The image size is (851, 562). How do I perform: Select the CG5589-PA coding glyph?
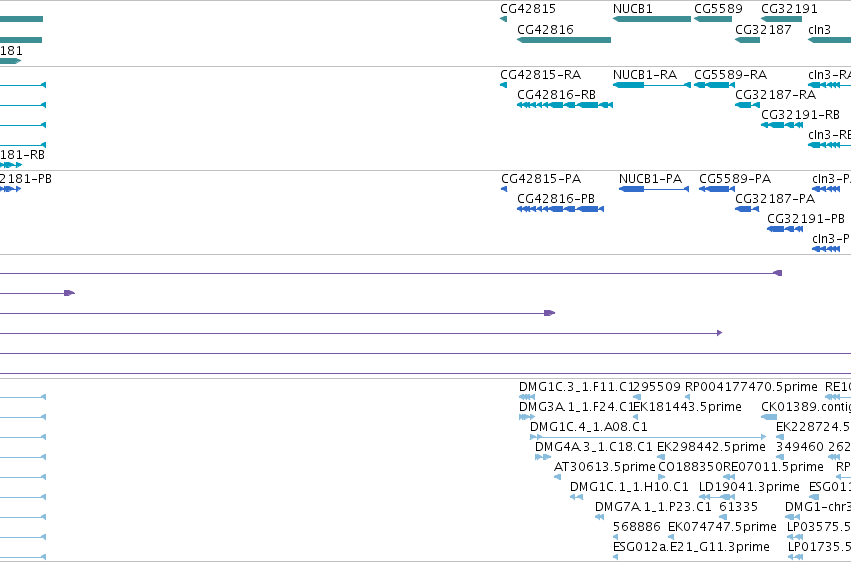717,189
